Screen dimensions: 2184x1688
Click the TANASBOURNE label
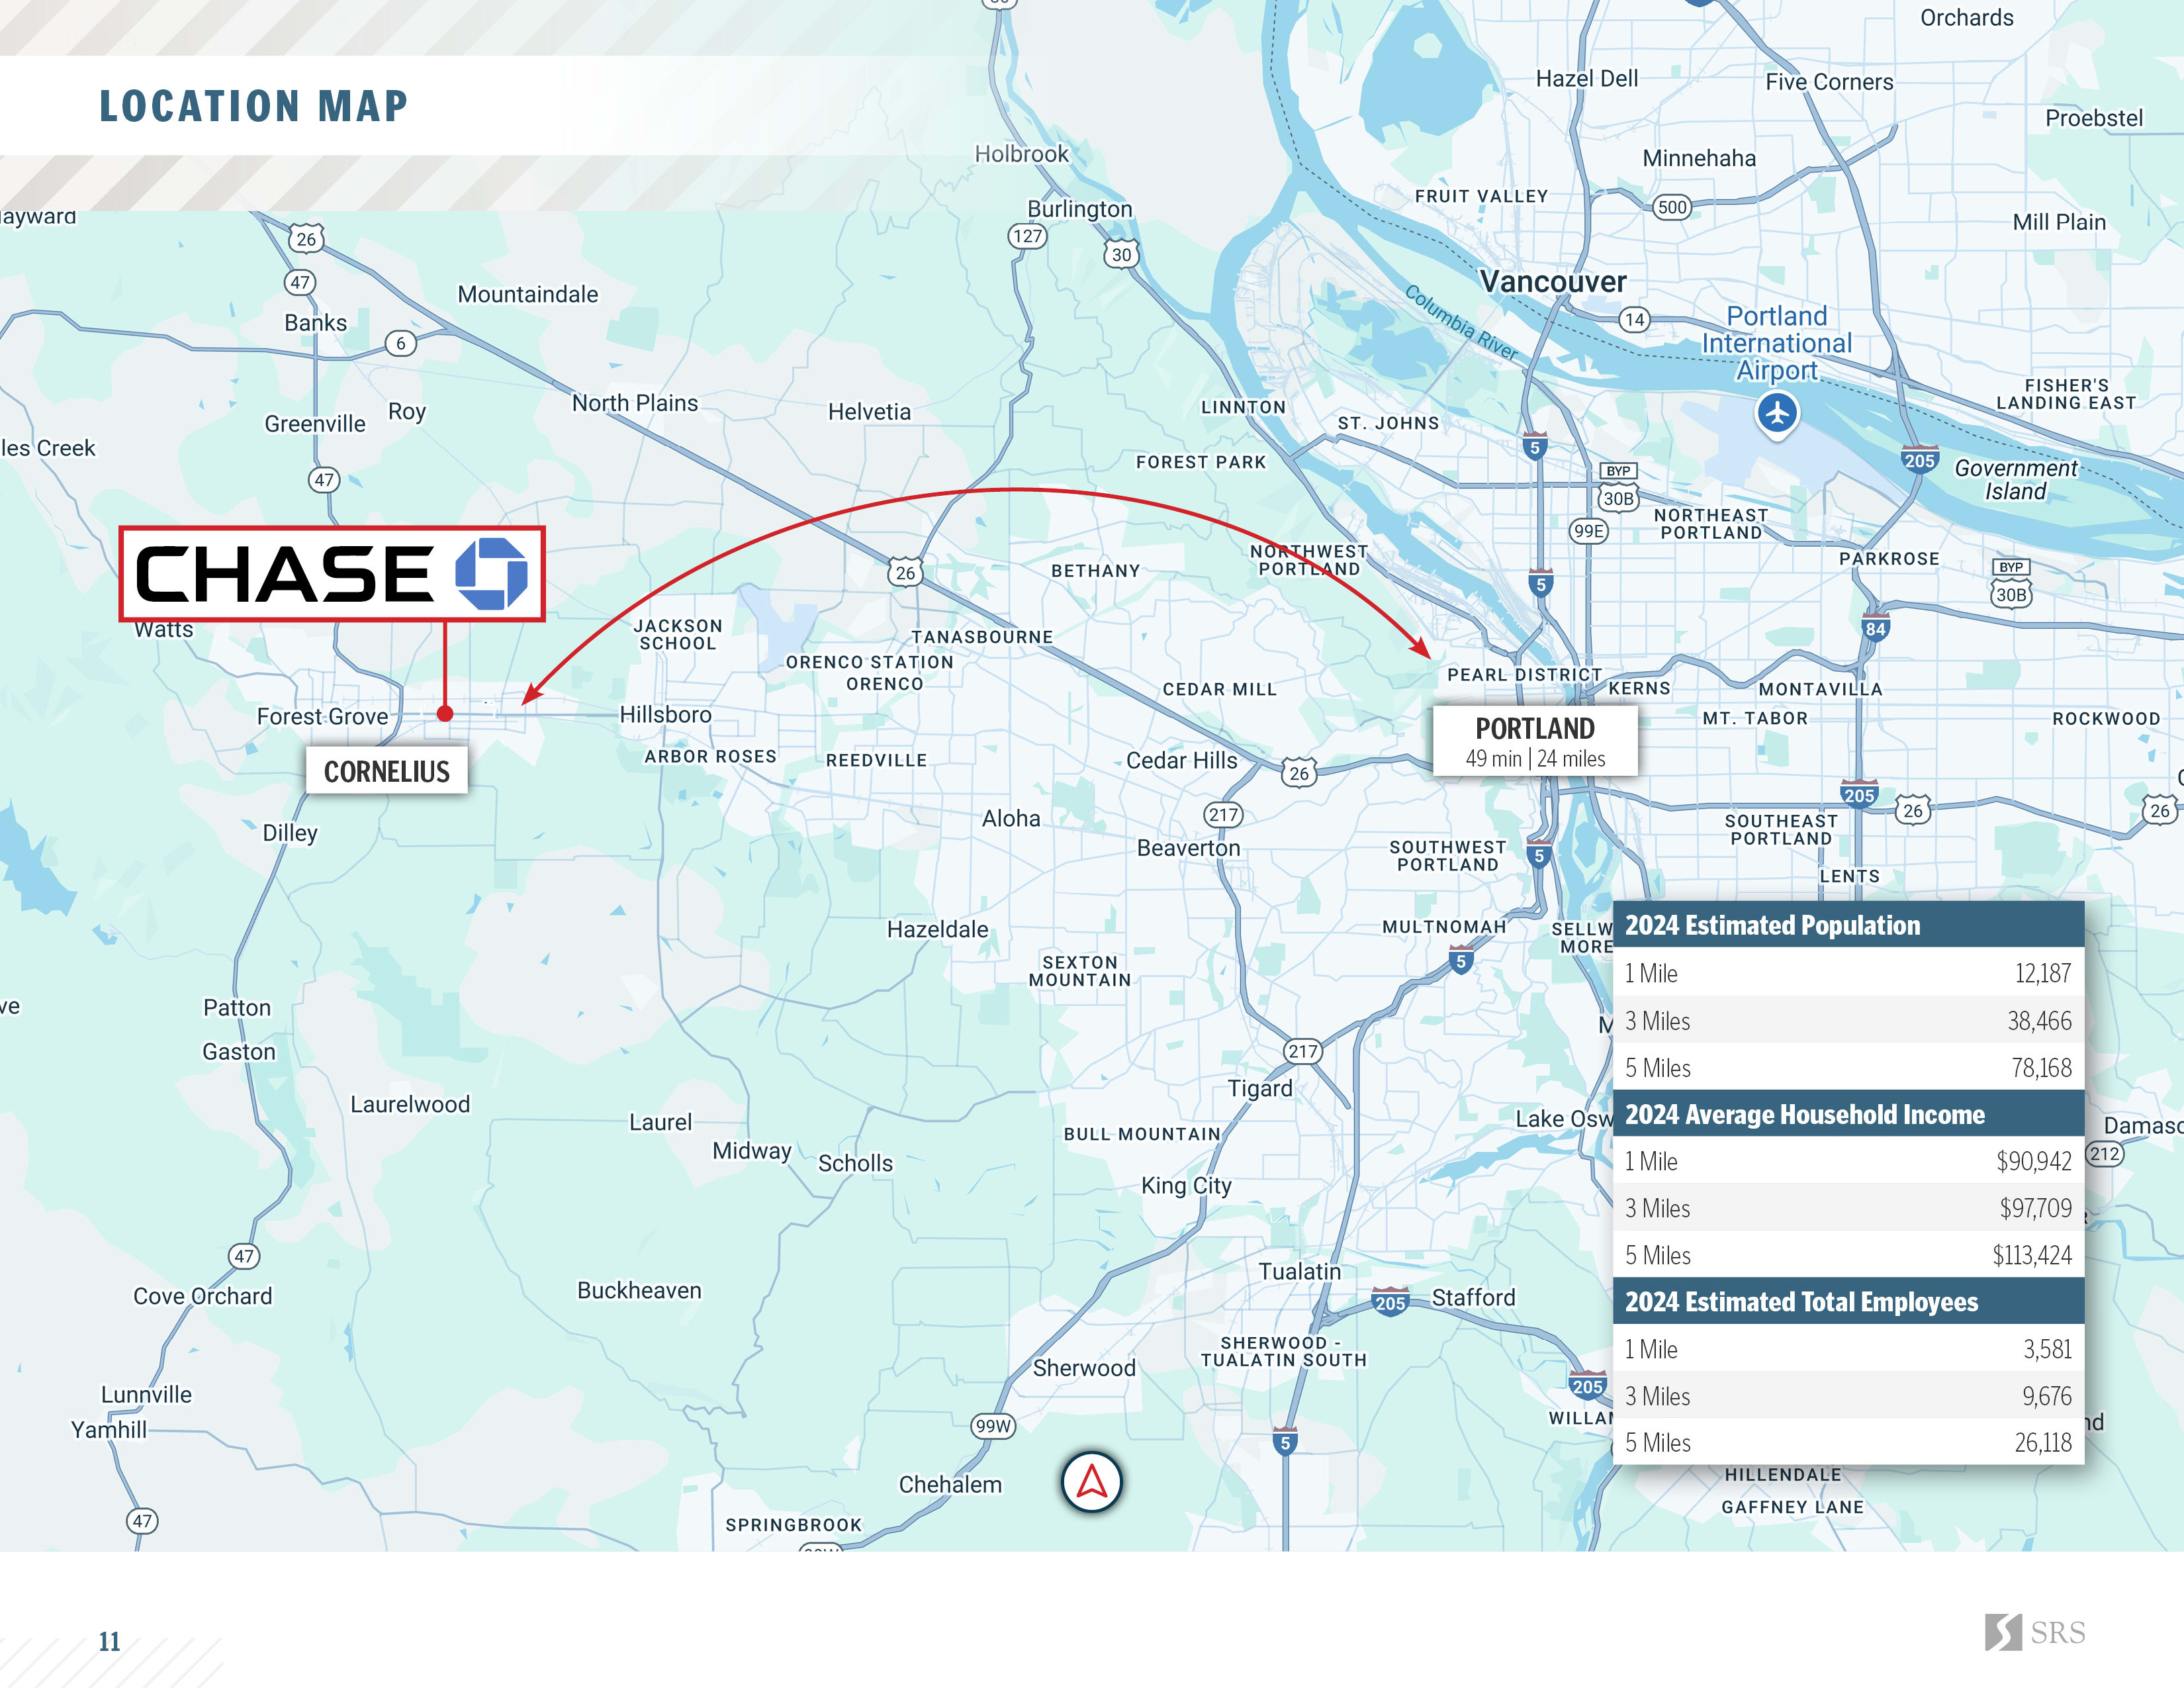click(982, 637)
